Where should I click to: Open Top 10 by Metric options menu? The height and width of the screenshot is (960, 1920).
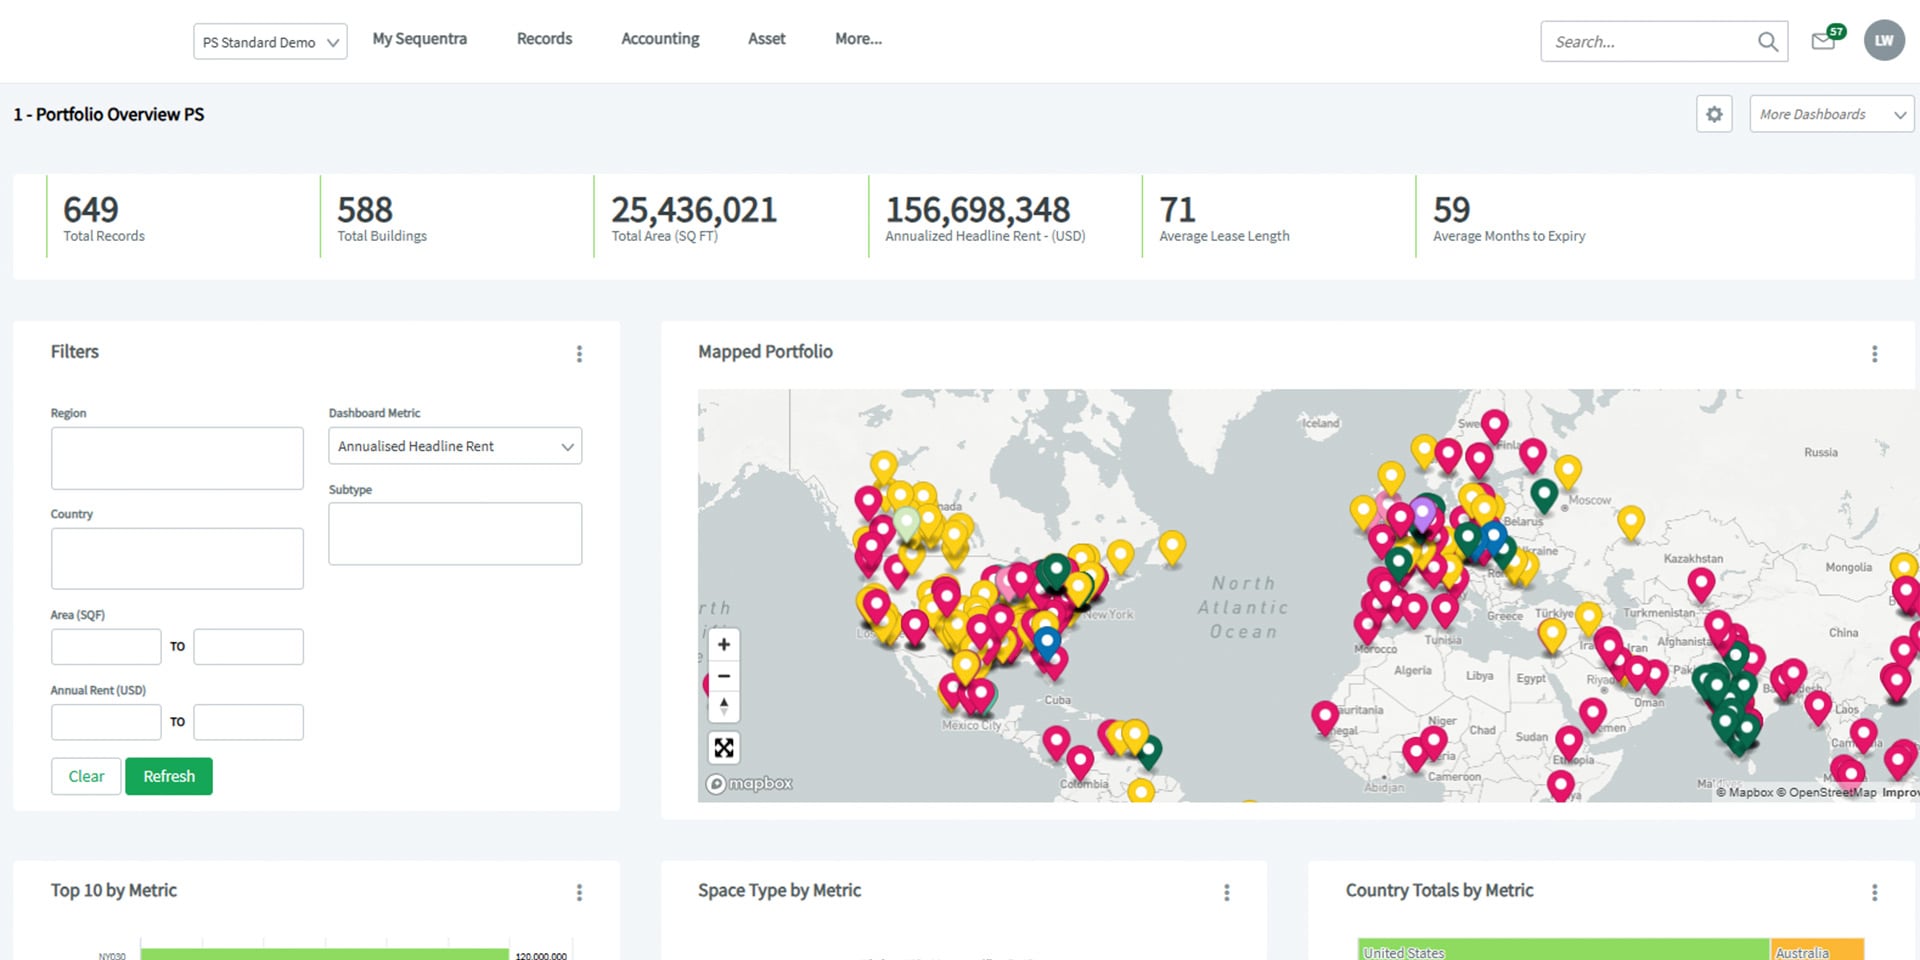pyautogui.click(x=579, y=892)
